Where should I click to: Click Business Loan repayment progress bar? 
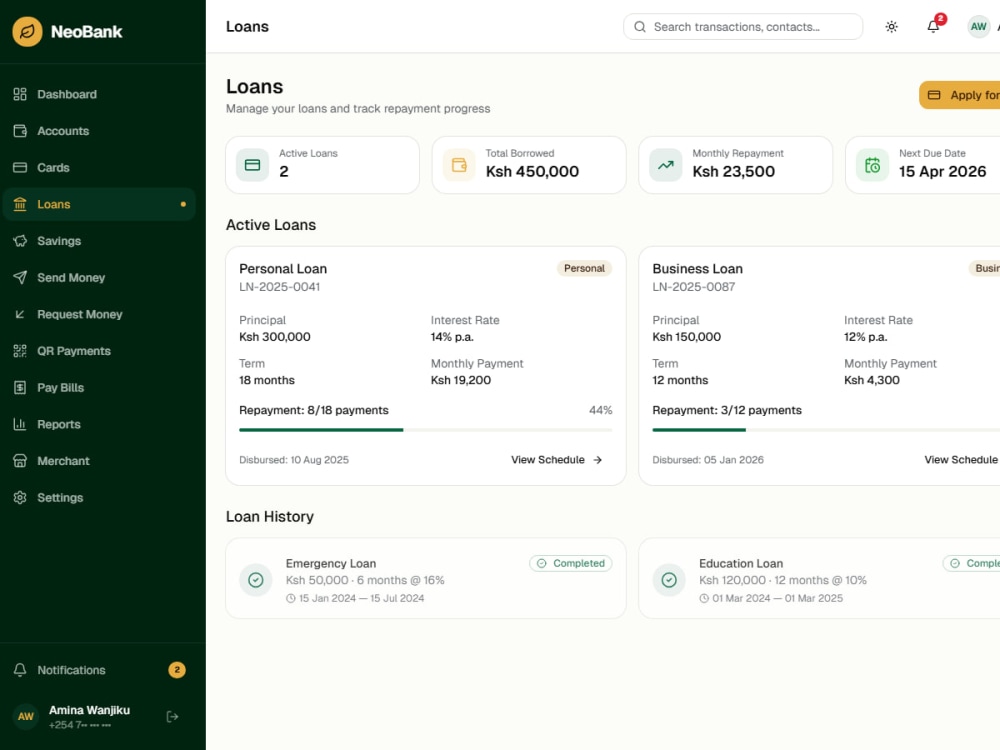pos(826,430)
